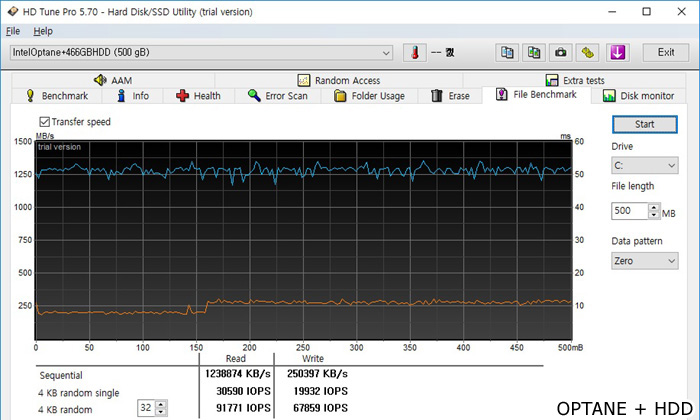Click the temperature thermometer icon
This screenshot has height=420, width=700.
(415, 53)
